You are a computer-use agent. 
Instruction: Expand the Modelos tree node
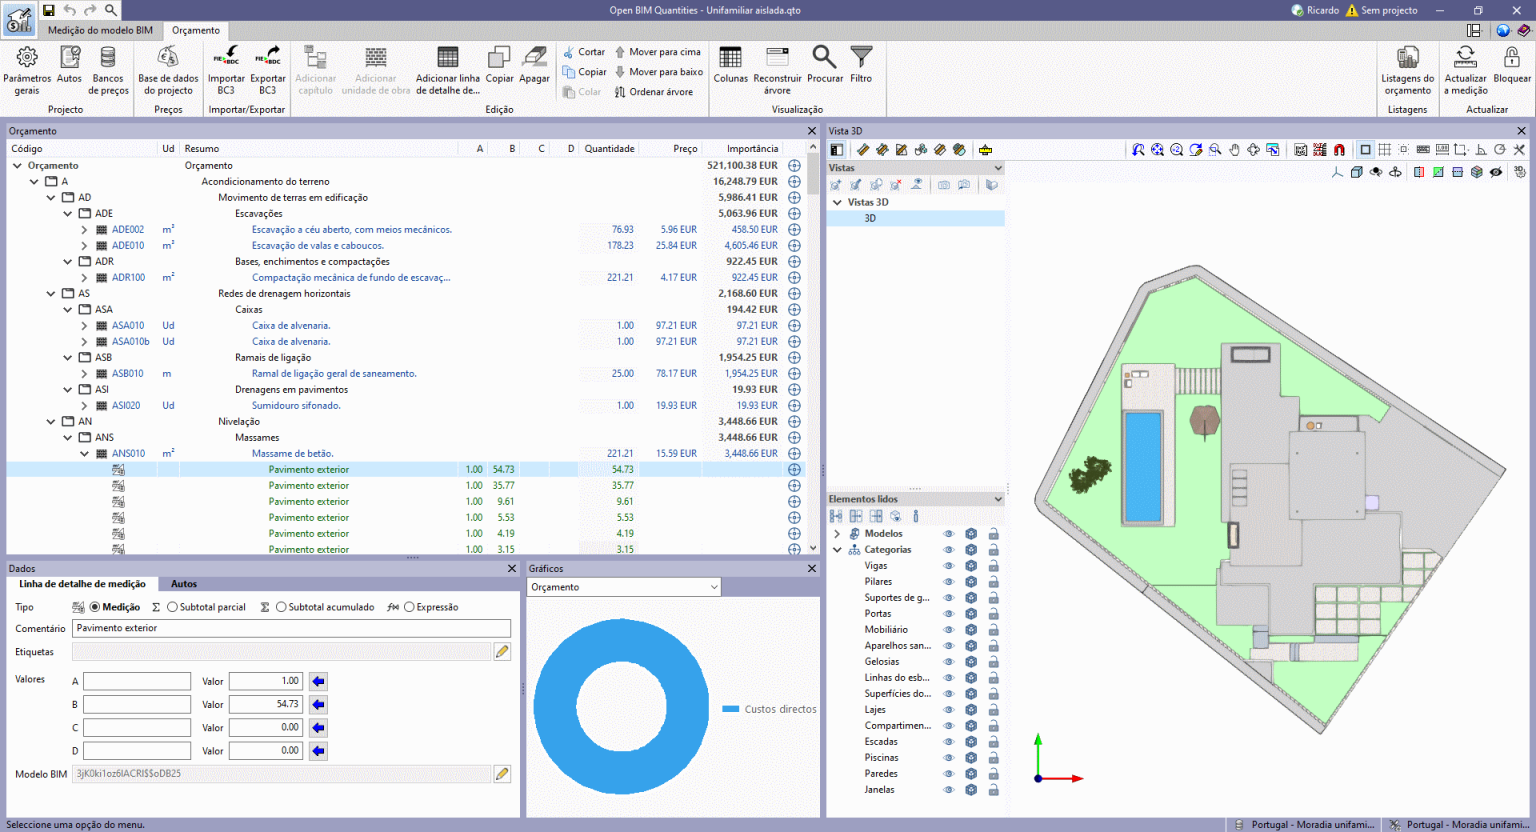pos(837,534)
